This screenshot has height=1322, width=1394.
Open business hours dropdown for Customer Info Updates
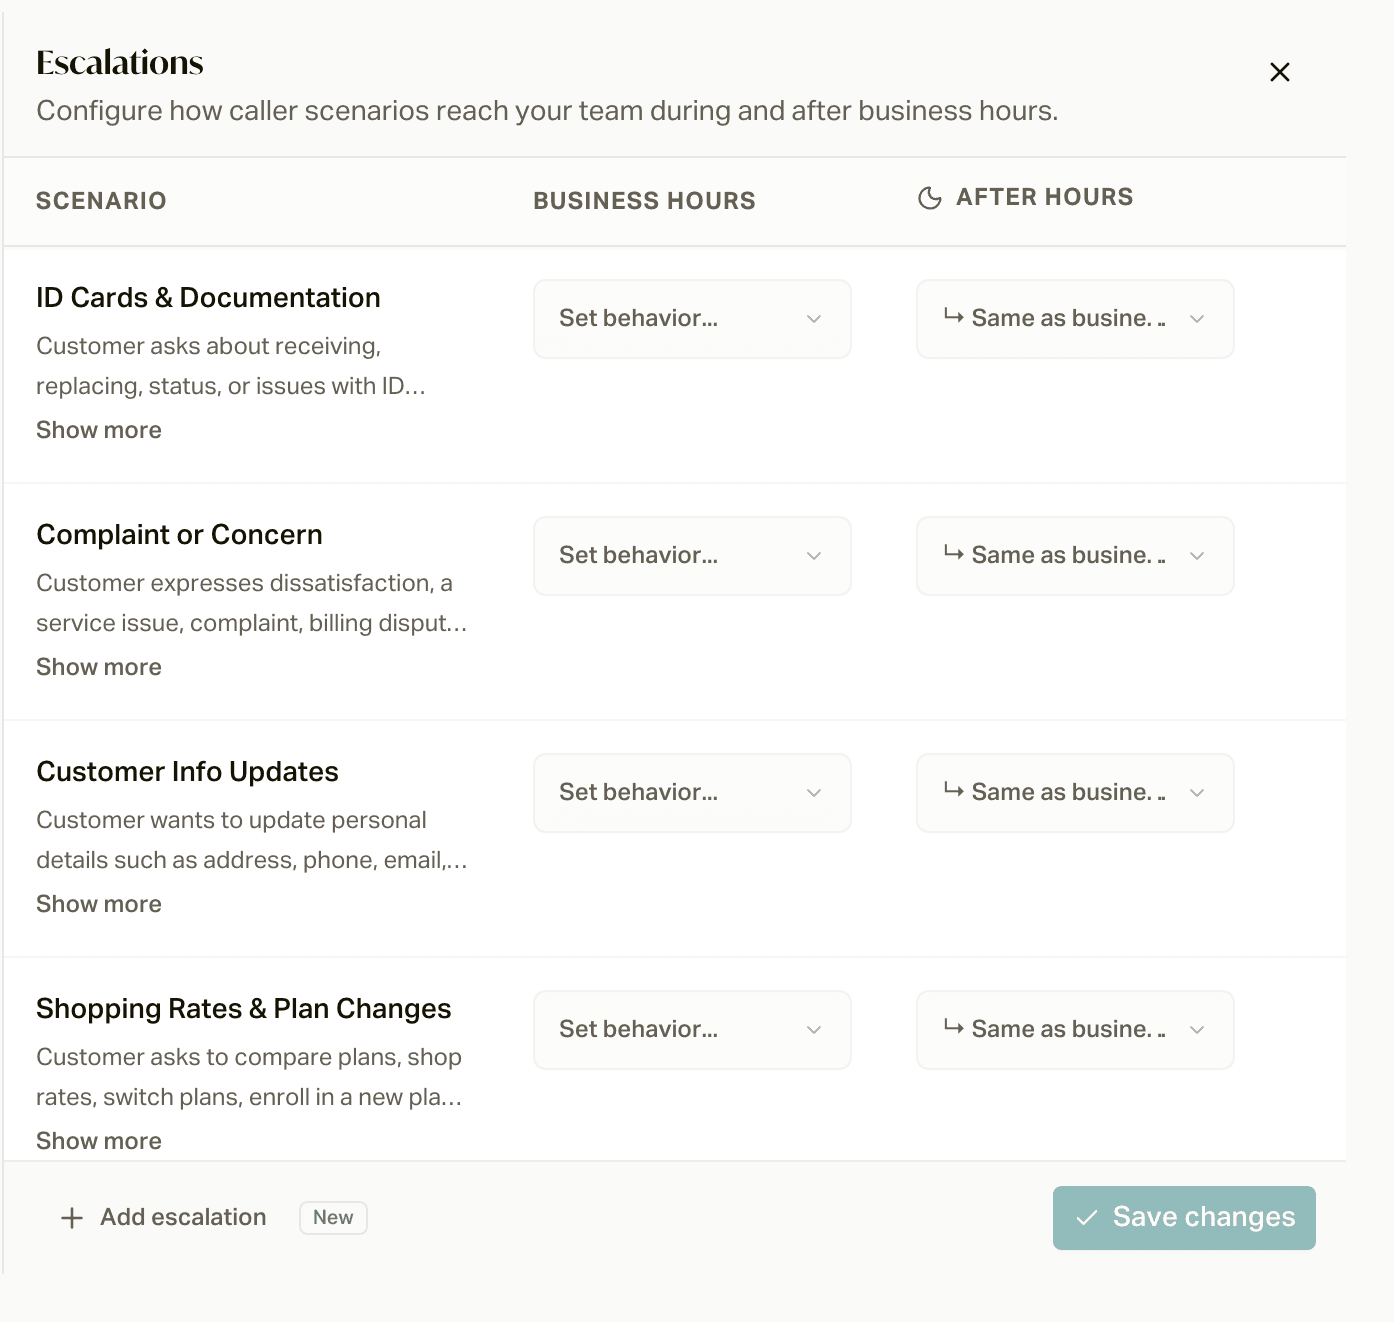pos(692,793)
